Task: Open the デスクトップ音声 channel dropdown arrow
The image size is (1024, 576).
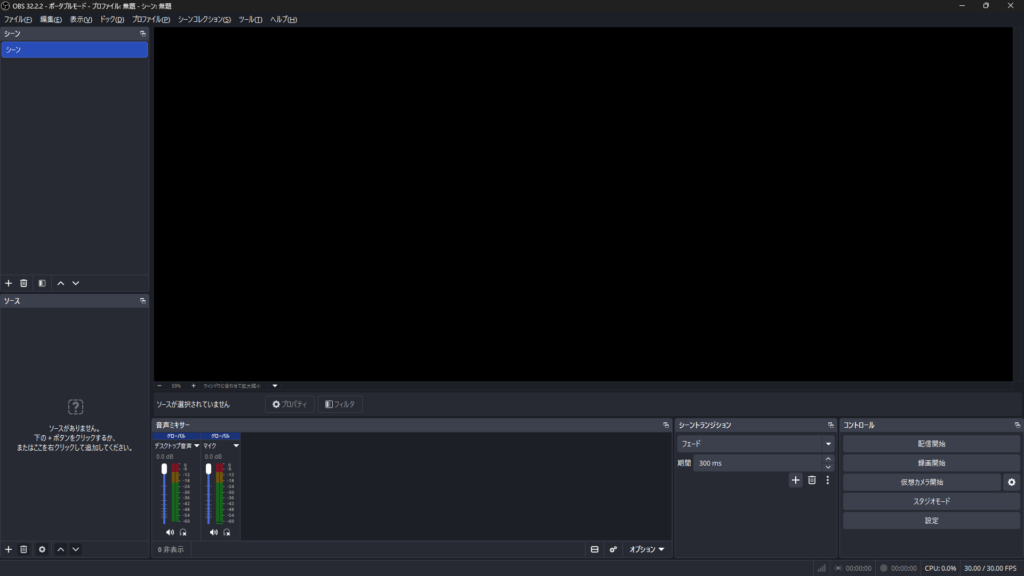Action: [x=197, y=446]
